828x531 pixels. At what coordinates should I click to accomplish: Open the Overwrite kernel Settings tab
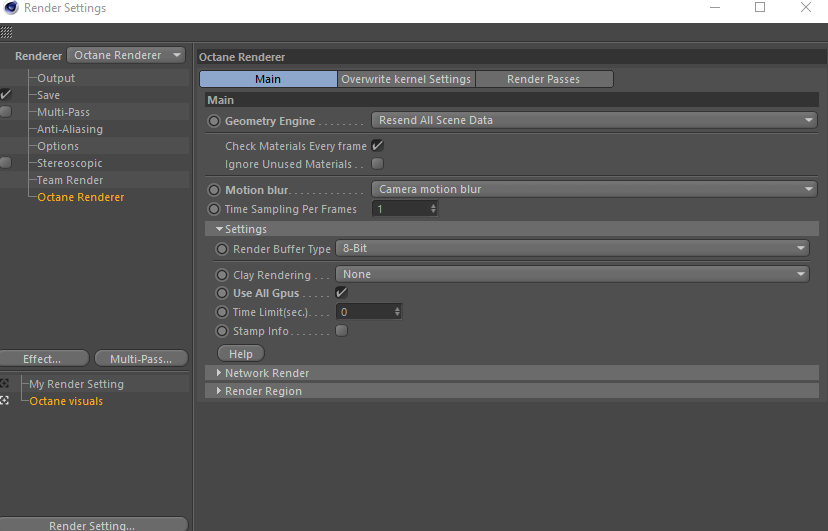click(406, 79)
